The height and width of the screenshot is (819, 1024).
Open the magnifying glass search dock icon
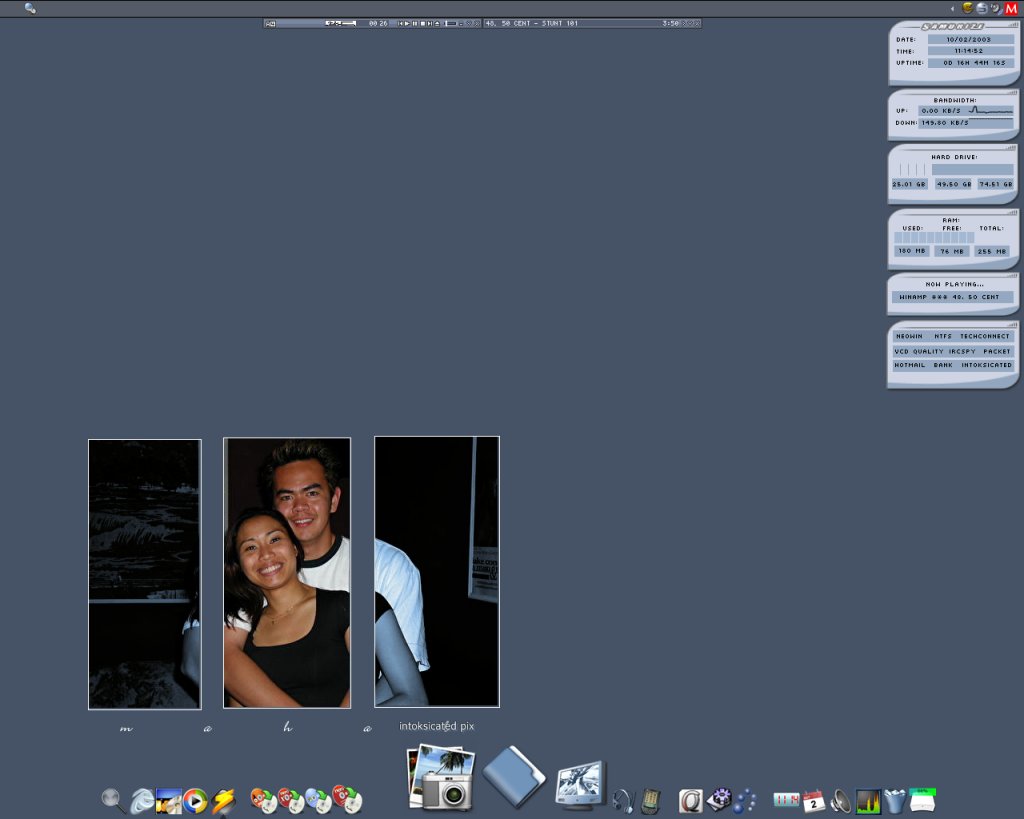click(x=113, y=800)
